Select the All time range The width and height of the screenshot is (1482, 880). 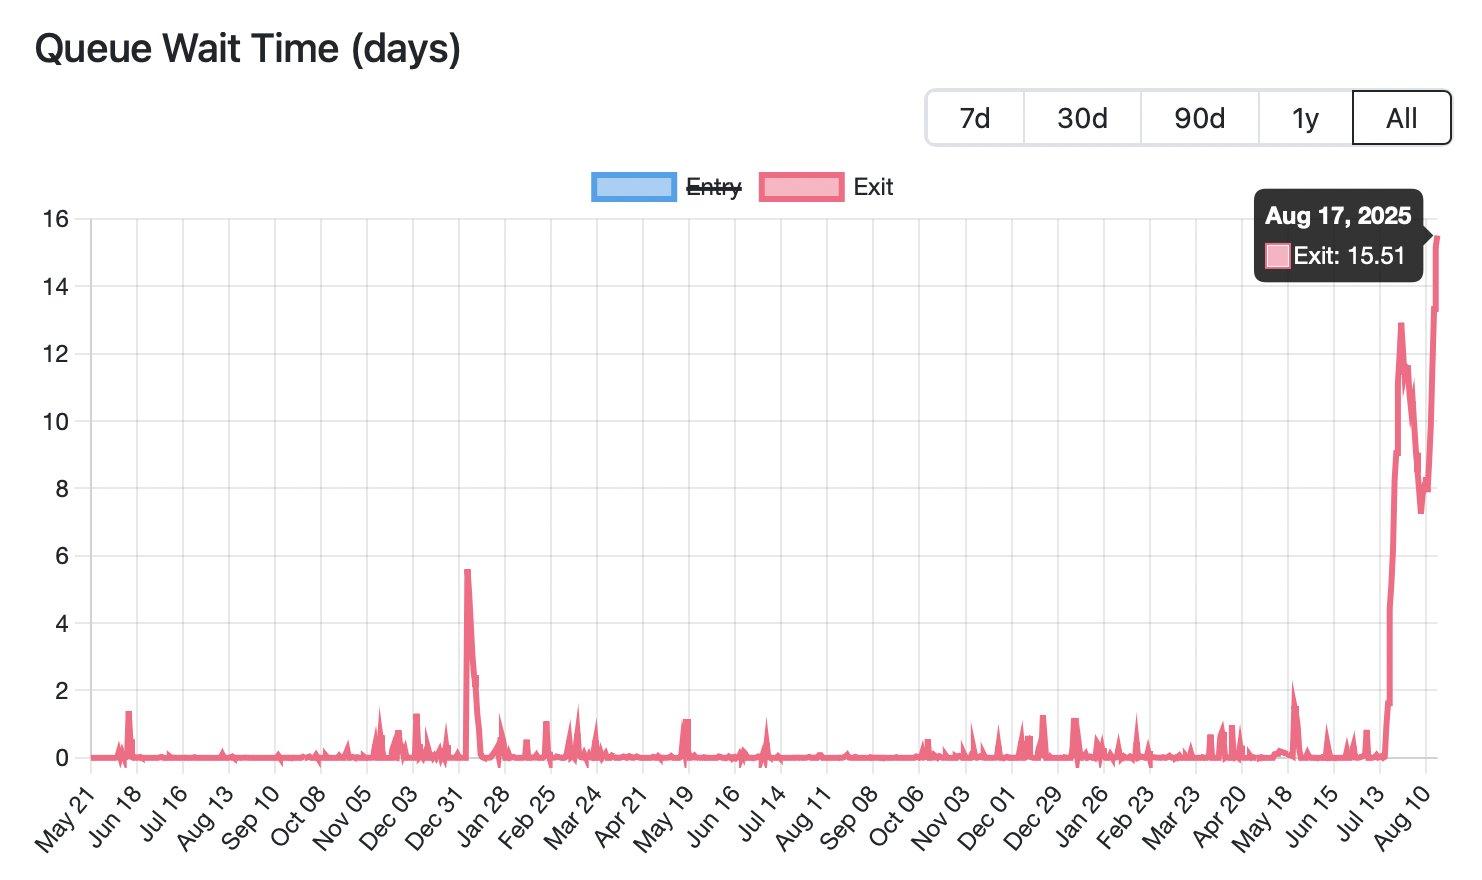1401,118
